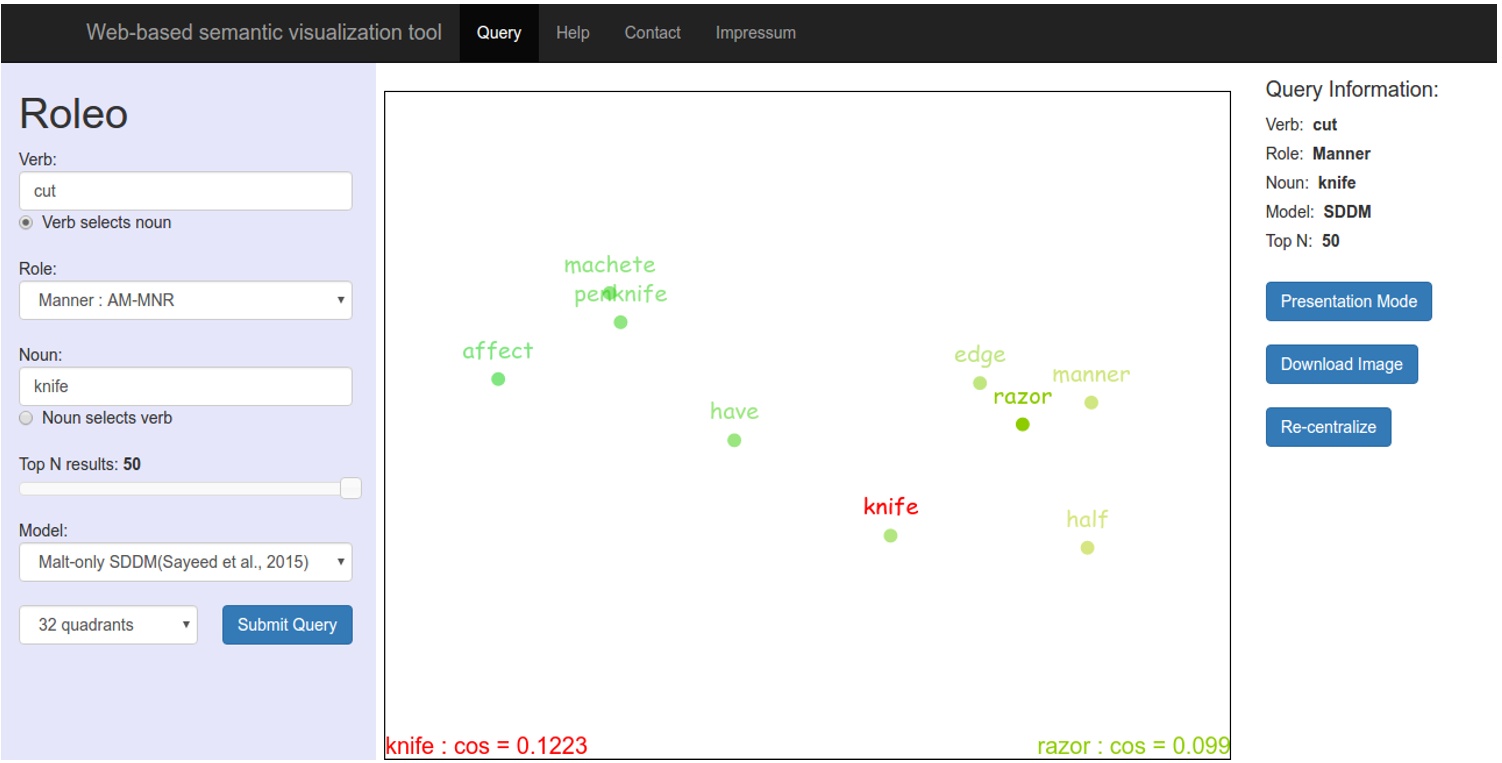
Task: Adjust the Top N results slider
Action: 349,487
